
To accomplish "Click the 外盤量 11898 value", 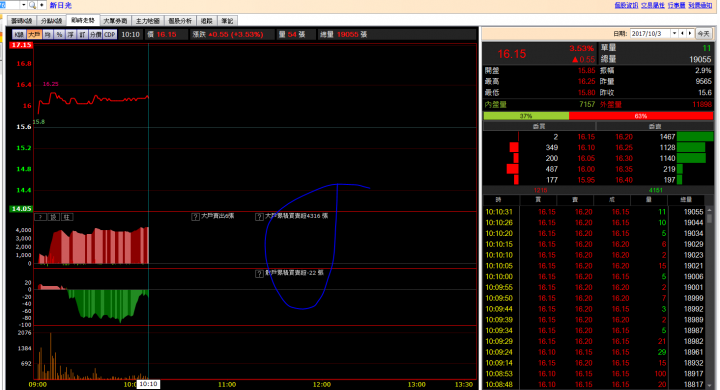I will click(x=702, y=104).
